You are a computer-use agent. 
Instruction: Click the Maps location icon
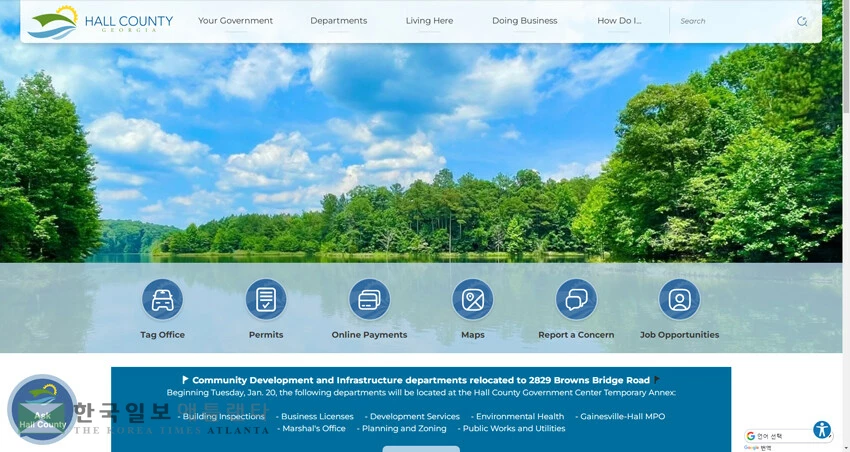tap(473, 299)
